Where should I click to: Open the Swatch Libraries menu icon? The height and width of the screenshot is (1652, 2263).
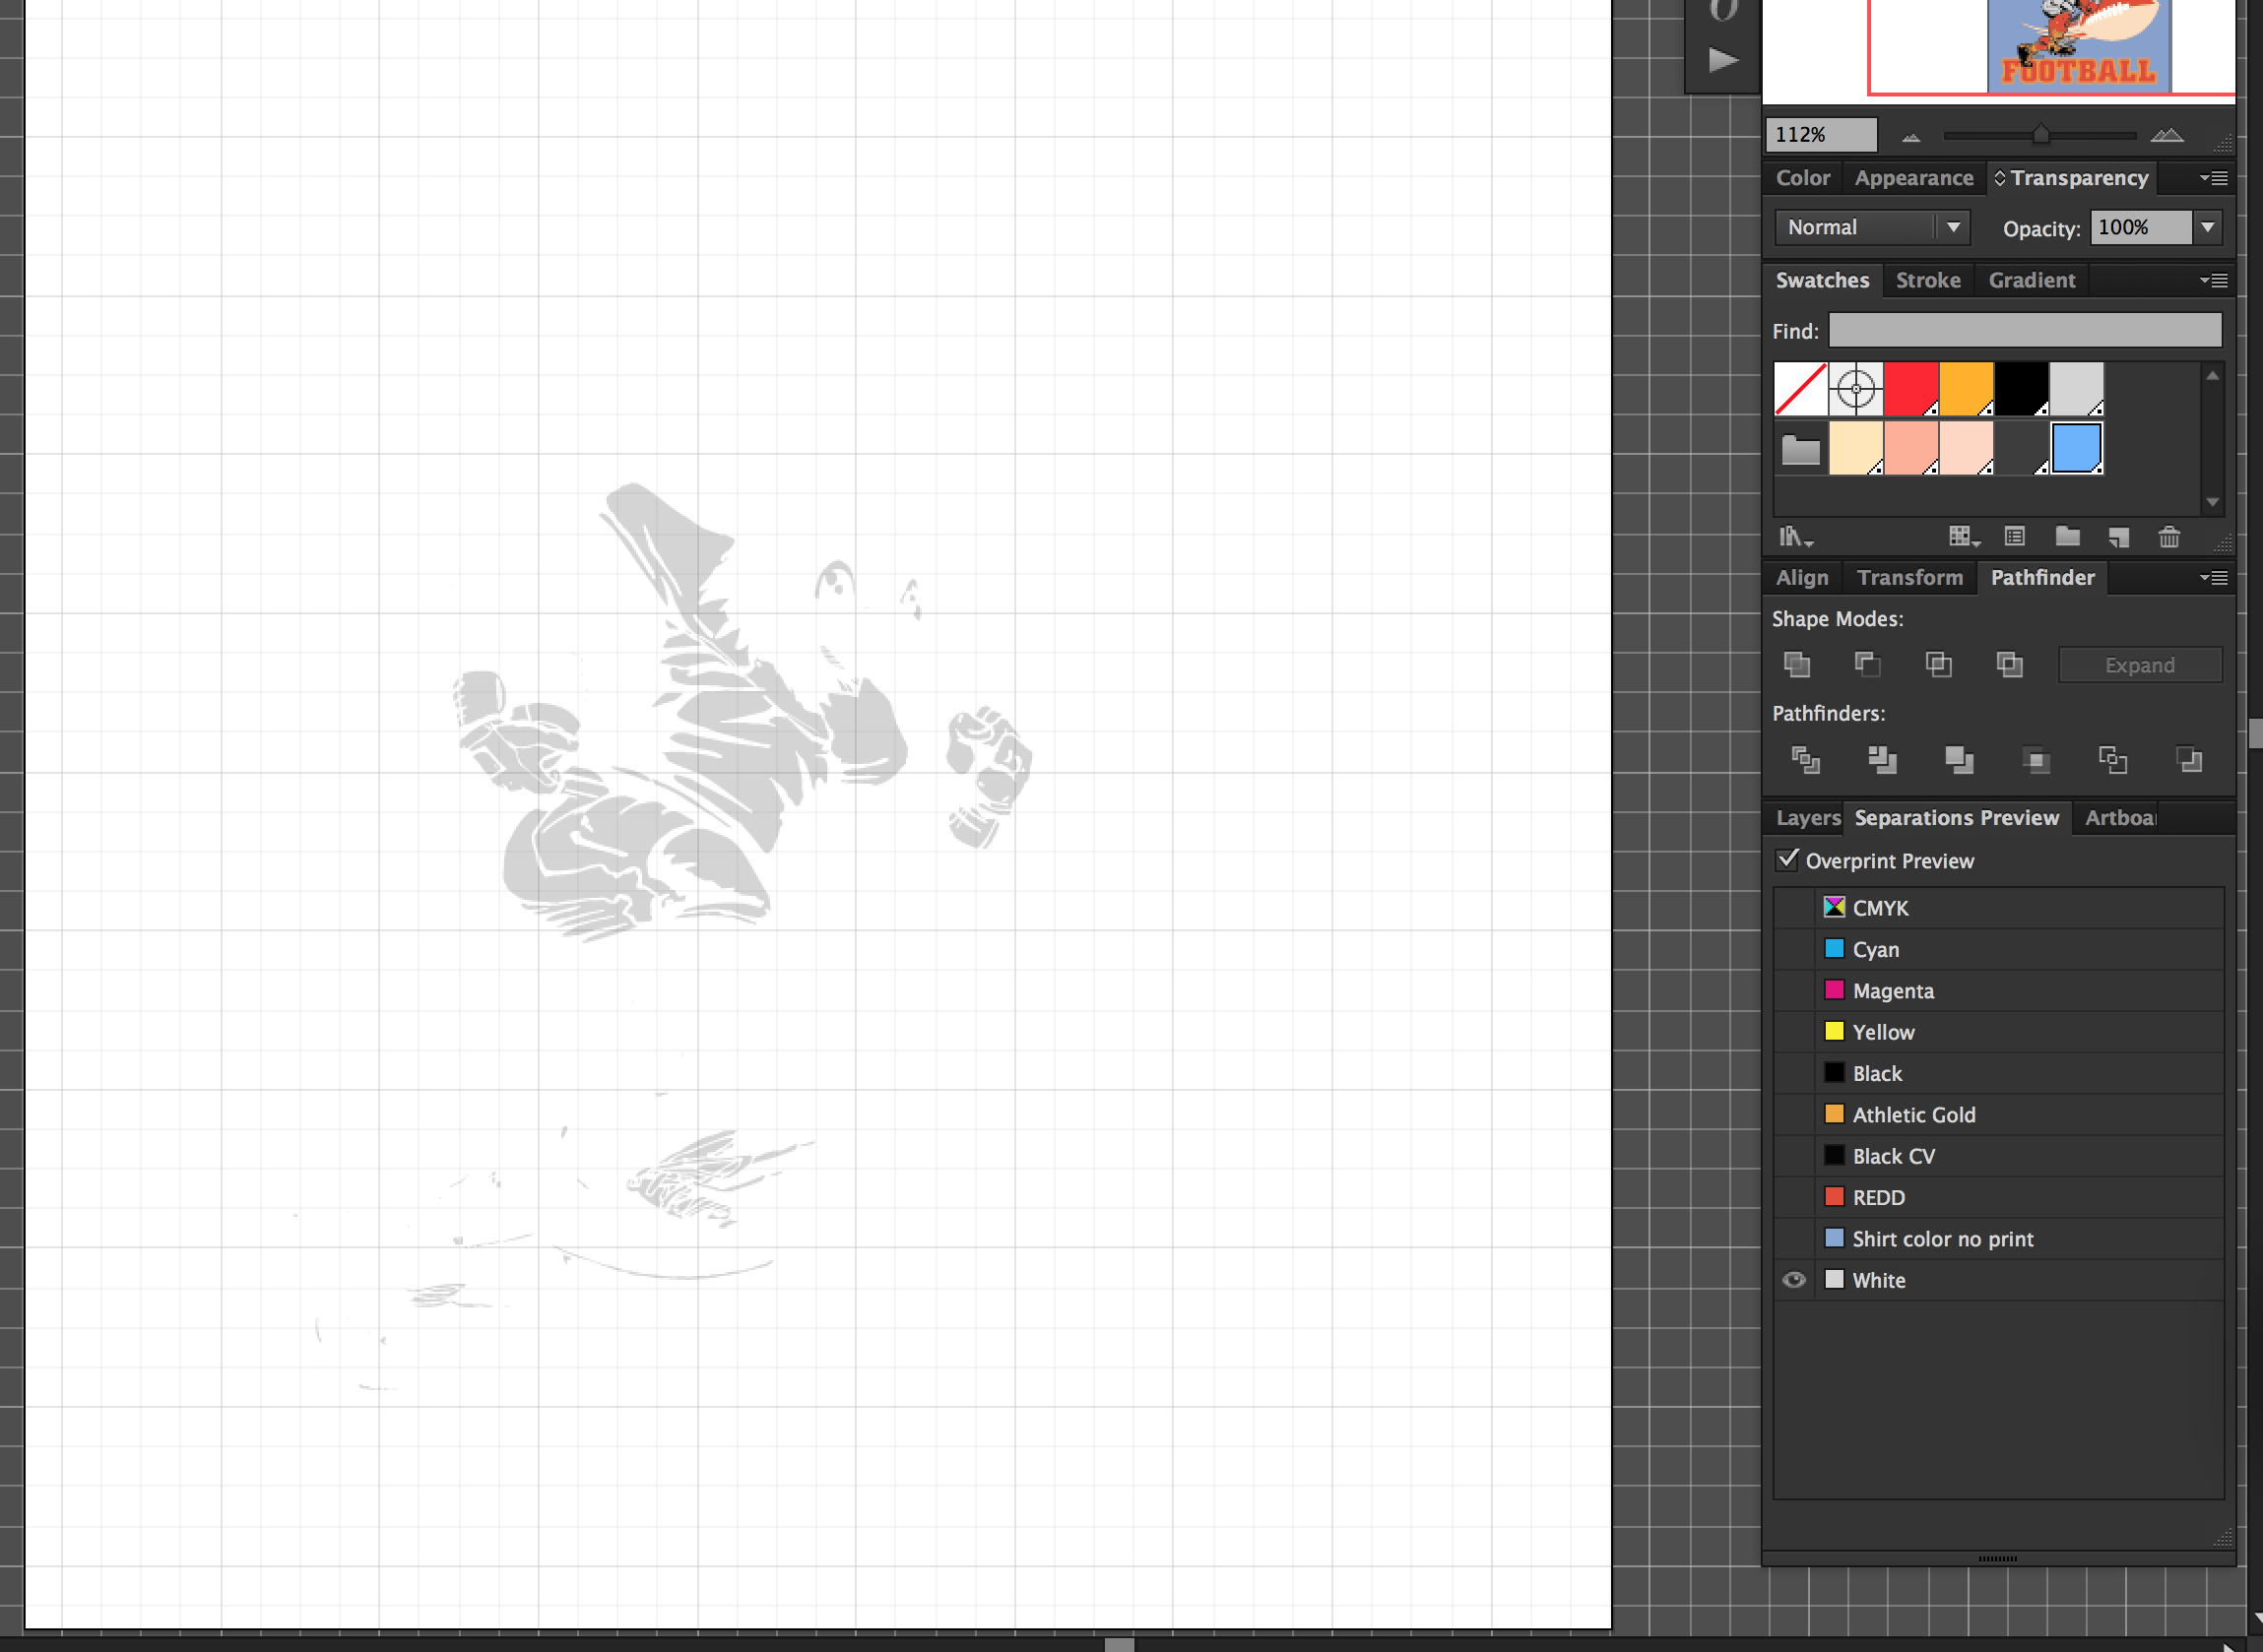coord(1796,537)
